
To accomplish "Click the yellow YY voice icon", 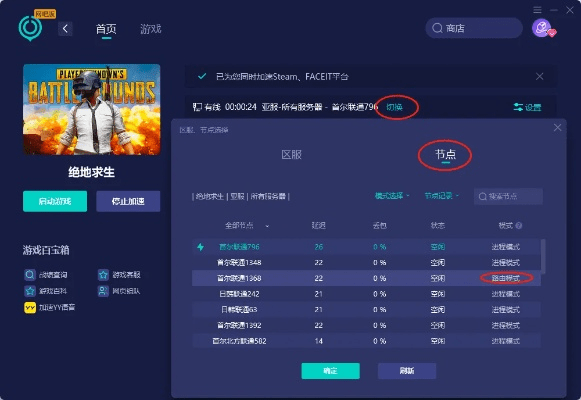I will (30, 307).
